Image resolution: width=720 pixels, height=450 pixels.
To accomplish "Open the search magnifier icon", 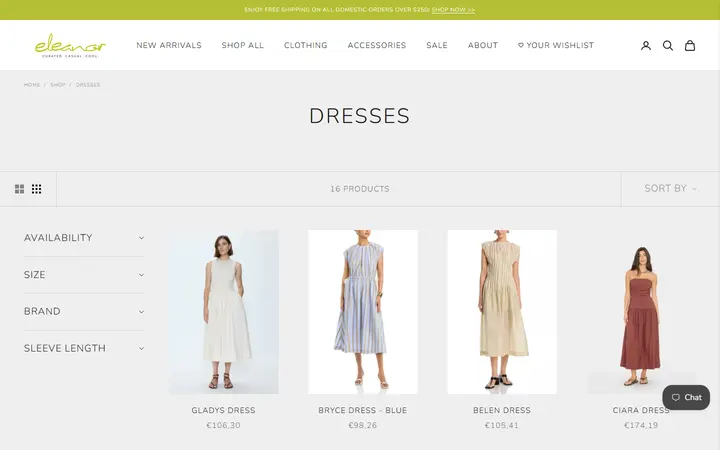I will click(668, 45).
